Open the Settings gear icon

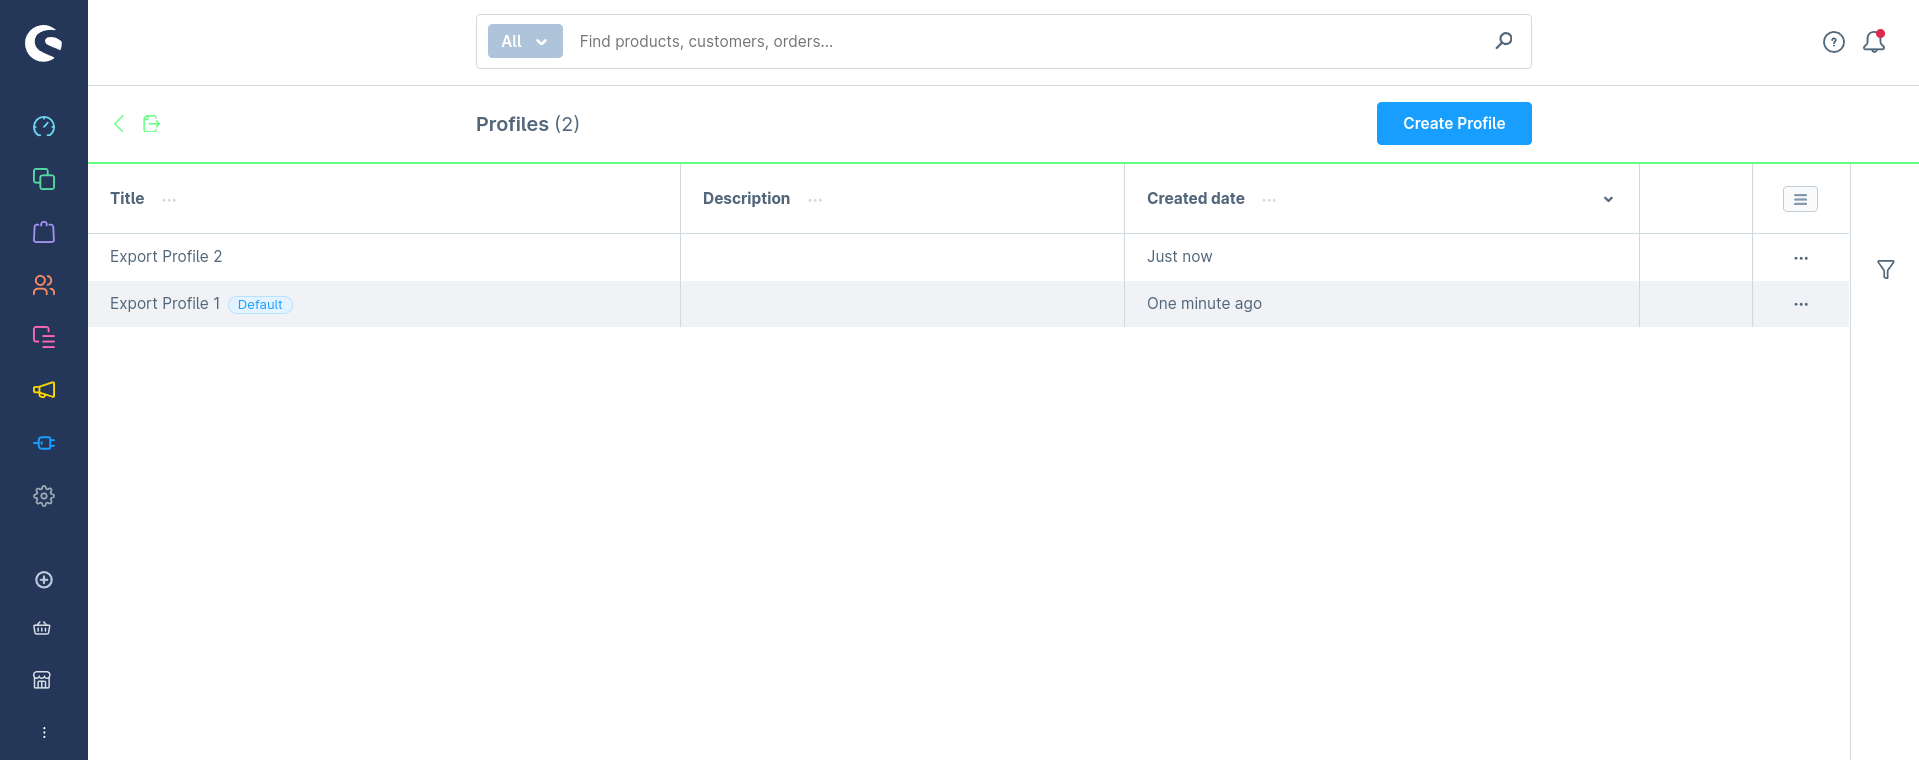(44, 496)
